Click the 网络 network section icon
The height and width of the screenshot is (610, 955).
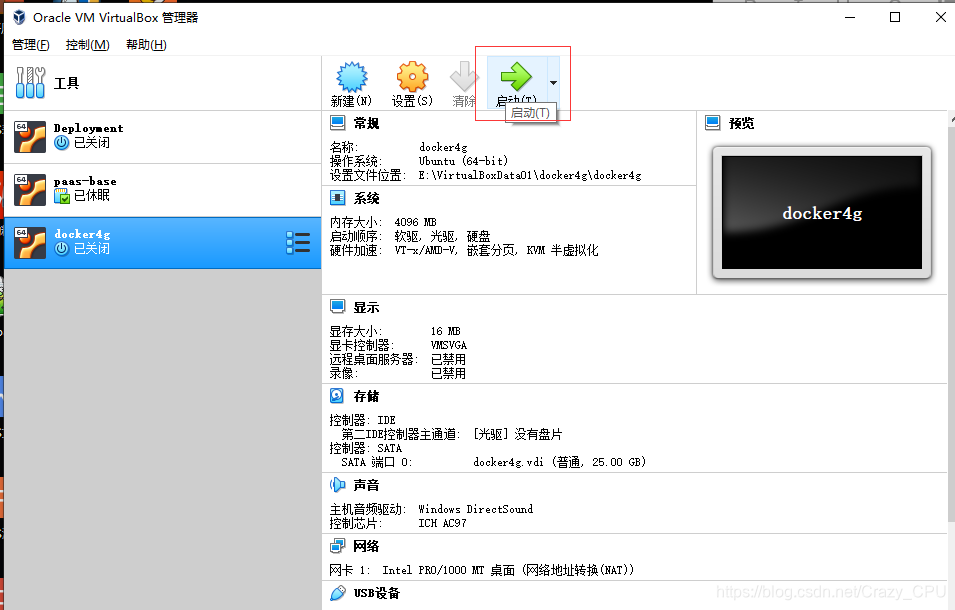click(337, 545)
